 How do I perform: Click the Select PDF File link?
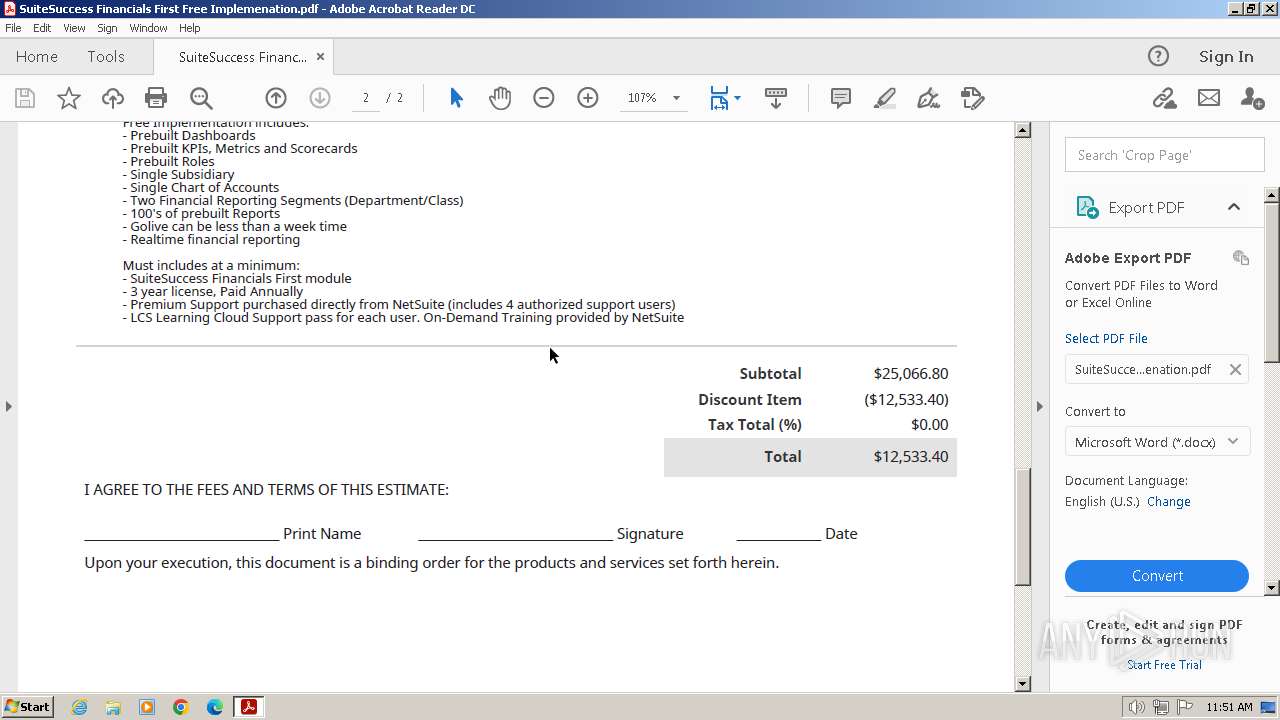1106,338
